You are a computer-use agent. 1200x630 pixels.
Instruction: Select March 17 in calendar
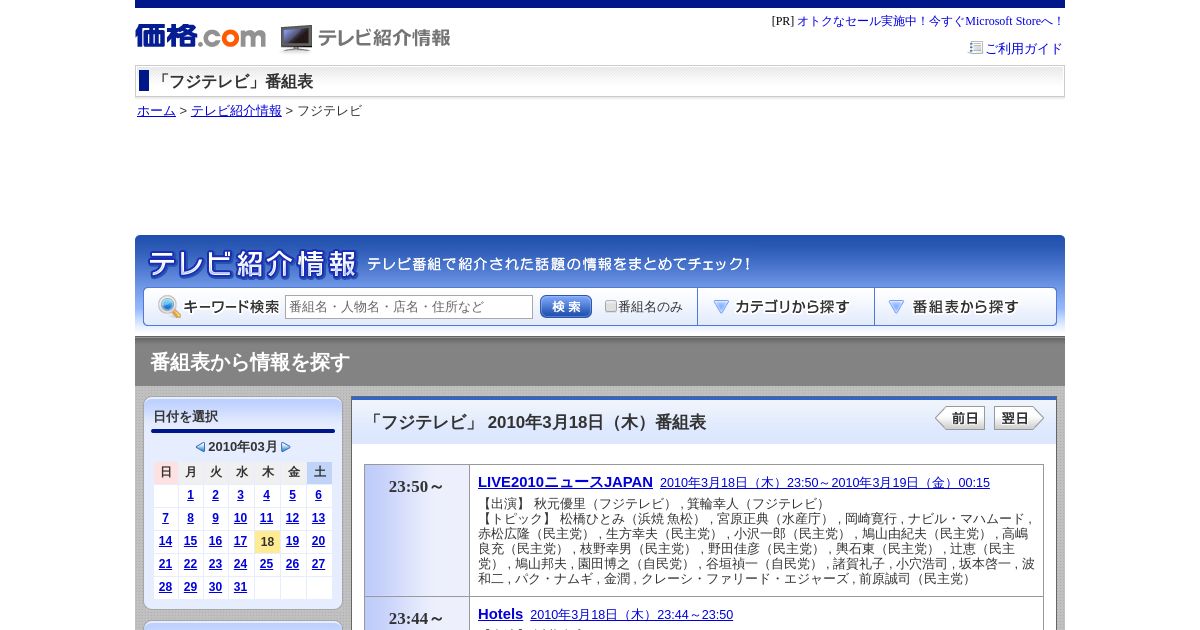(x=240, y=541)
